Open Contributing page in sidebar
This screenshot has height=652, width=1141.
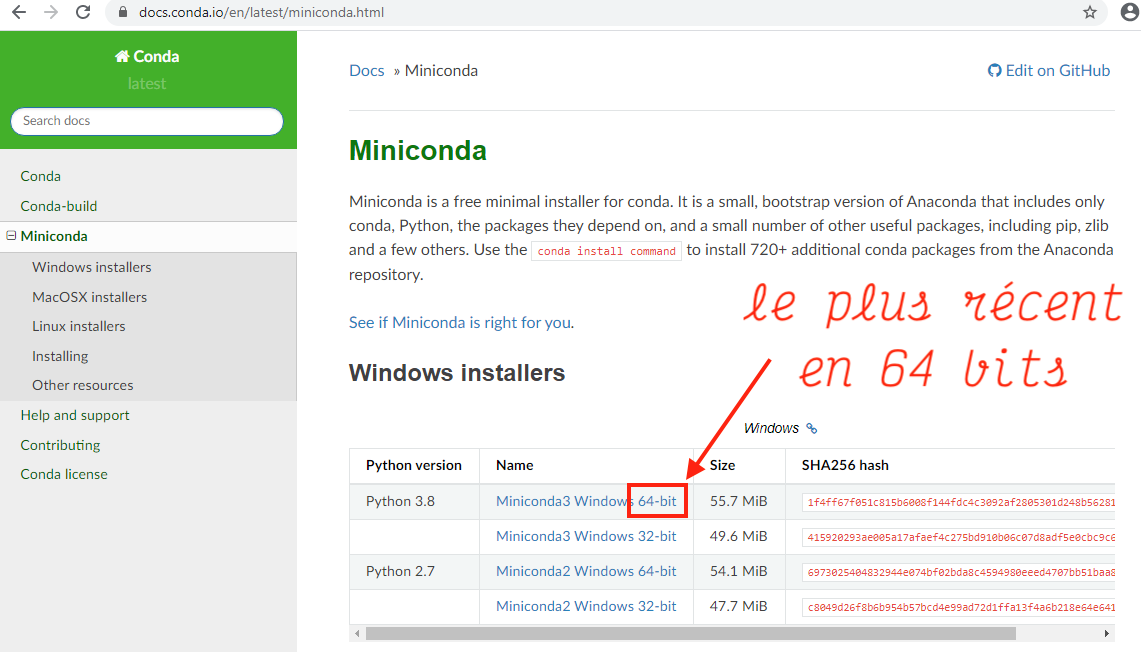[60, 445]
